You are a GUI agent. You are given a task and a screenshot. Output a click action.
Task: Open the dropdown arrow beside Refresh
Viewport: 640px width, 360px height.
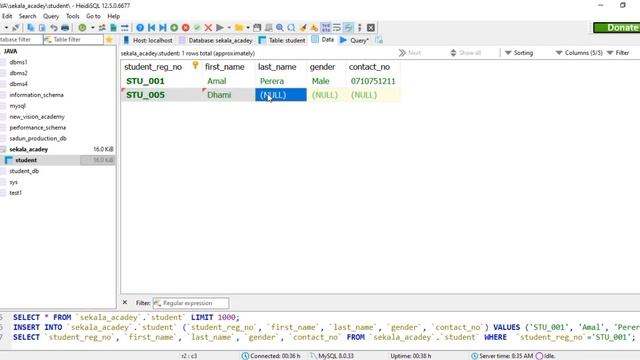click(93, 28)
